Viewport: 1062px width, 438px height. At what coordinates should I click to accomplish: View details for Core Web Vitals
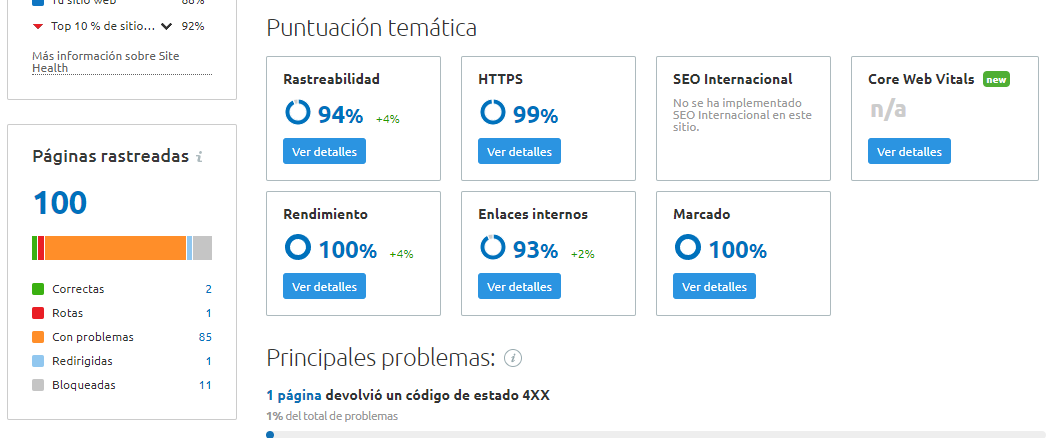click(x=910, y=152)
